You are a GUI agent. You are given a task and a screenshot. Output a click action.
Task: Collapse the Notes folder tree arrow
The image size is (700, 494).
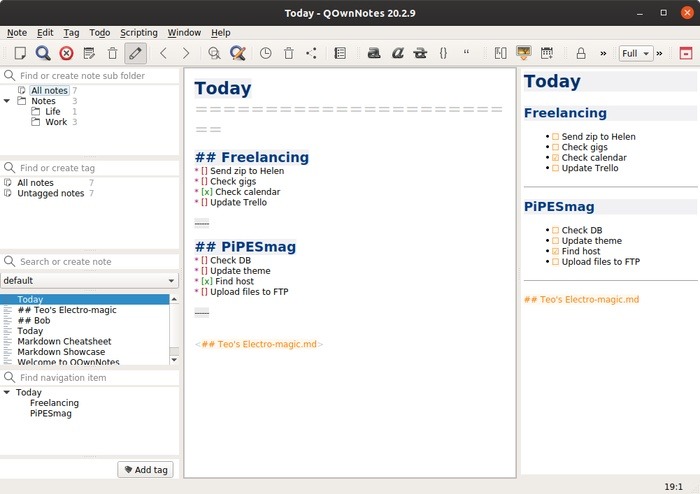tap(7, 101)
